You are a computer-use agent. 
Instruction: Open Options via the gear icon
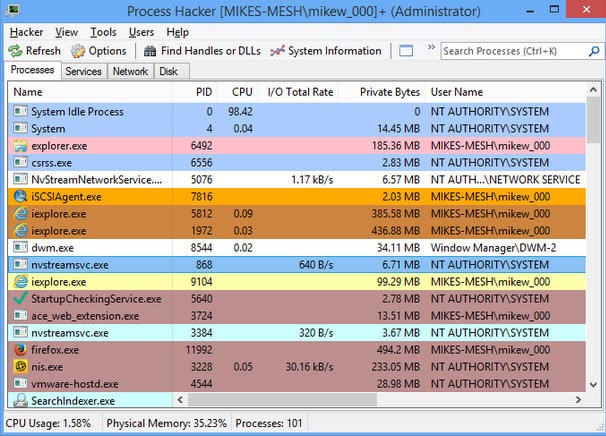click(77, 51)
